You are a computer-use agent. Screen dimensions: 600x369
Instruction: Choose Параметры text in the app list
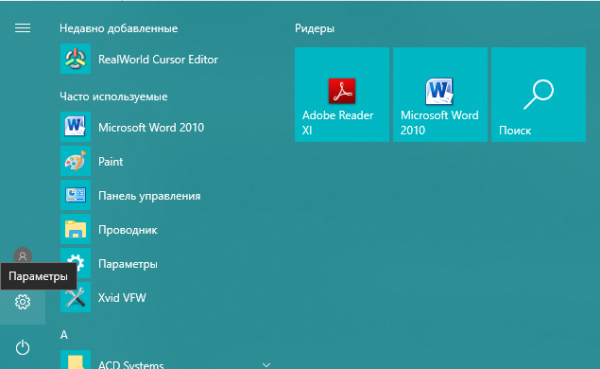(127, 264)
